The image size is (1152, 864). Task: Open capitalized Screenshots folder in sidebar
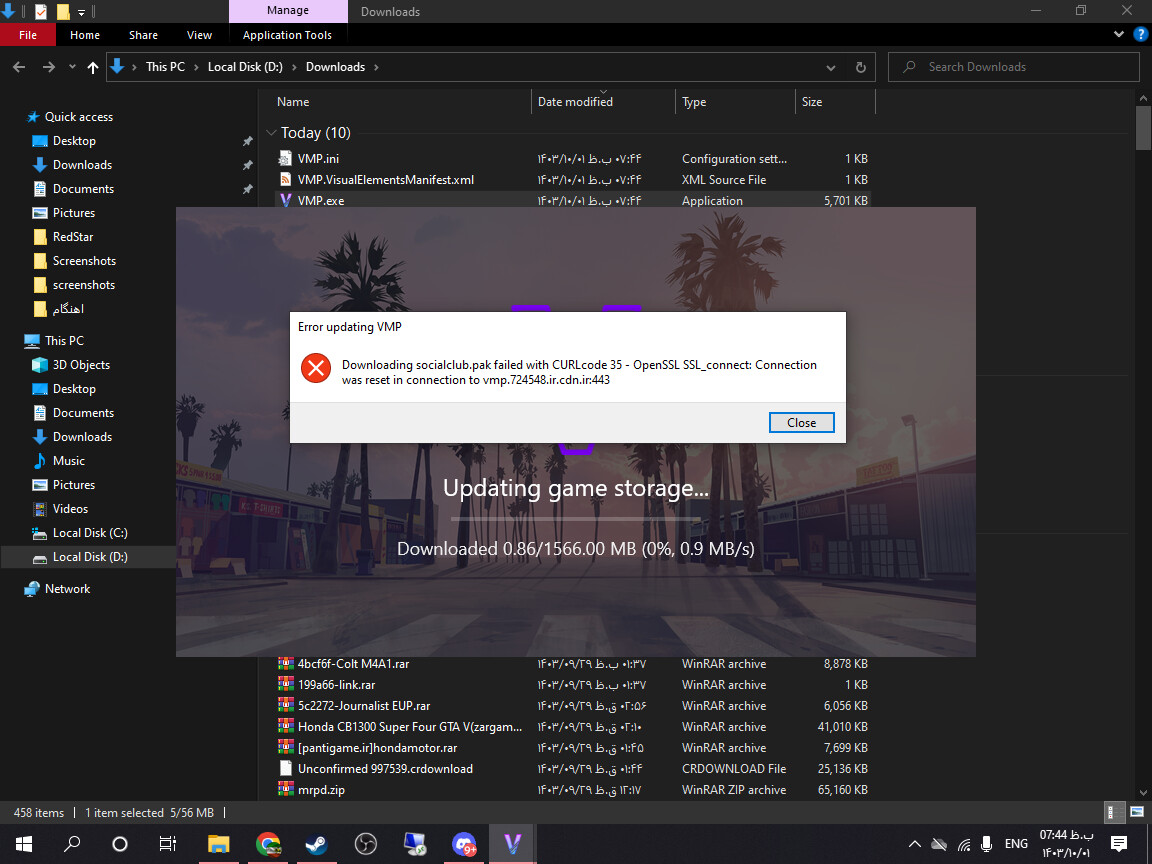pos(84,261)
